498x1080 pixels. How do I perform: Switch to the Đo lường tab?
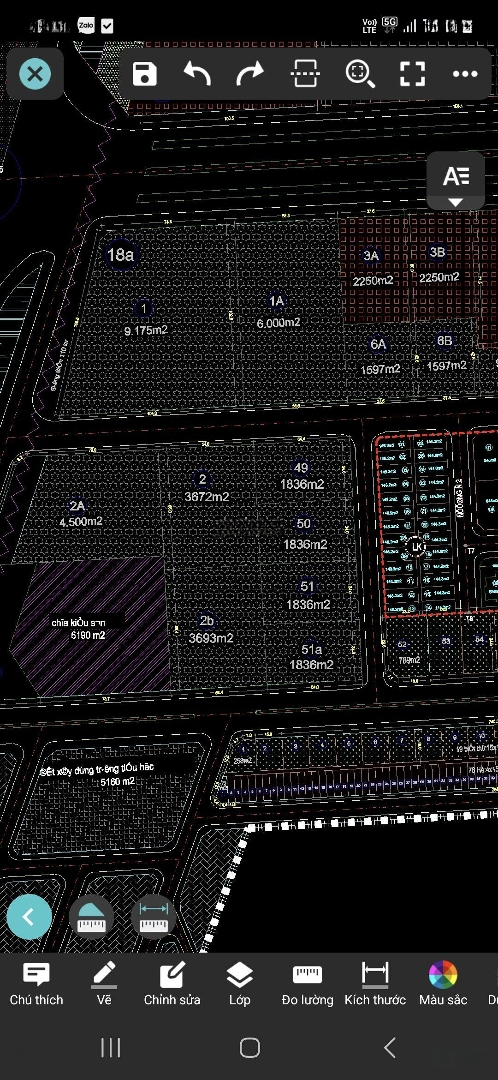pos(307,984)
